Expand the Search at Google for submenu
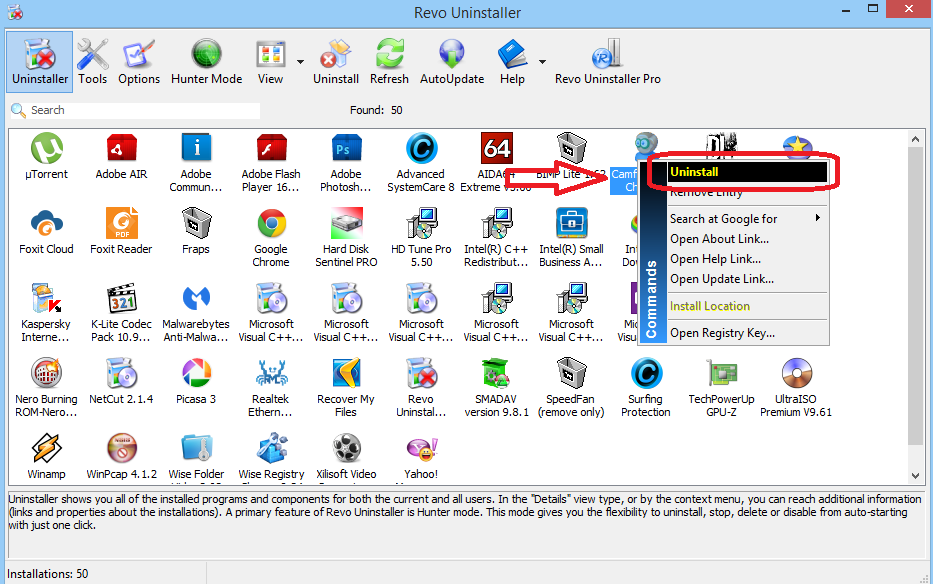 click(x=745, y=218)
